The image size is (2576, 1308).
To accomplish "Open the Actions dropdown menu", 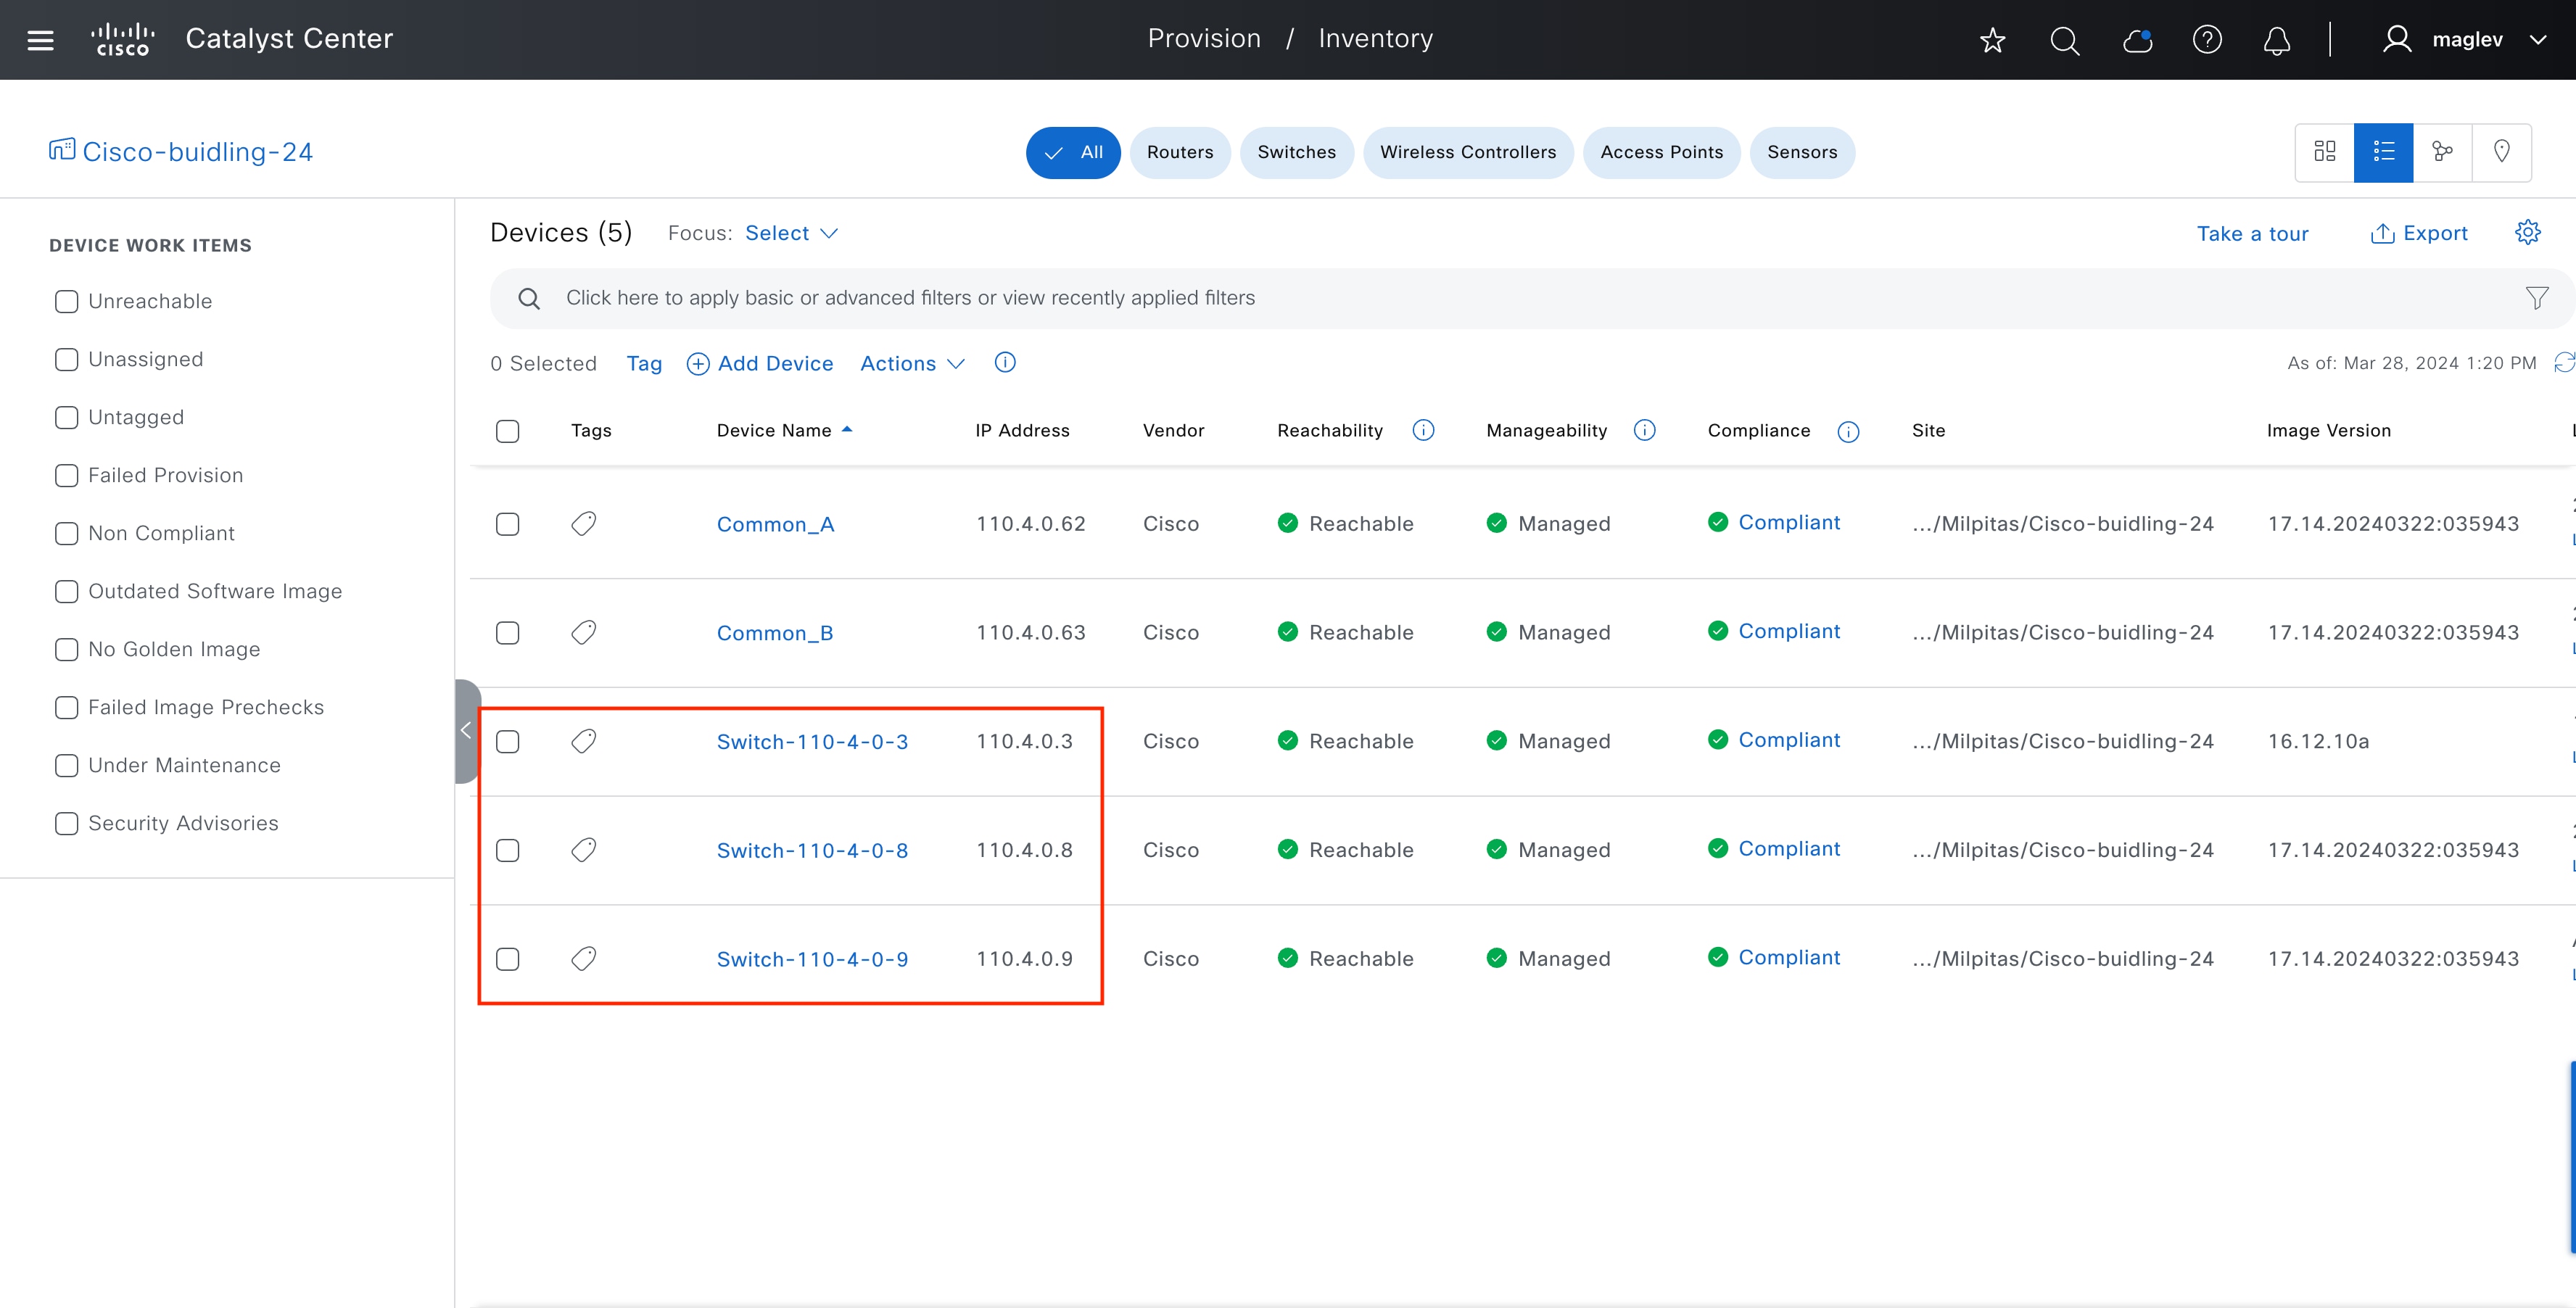I will [x=911, y=363].
